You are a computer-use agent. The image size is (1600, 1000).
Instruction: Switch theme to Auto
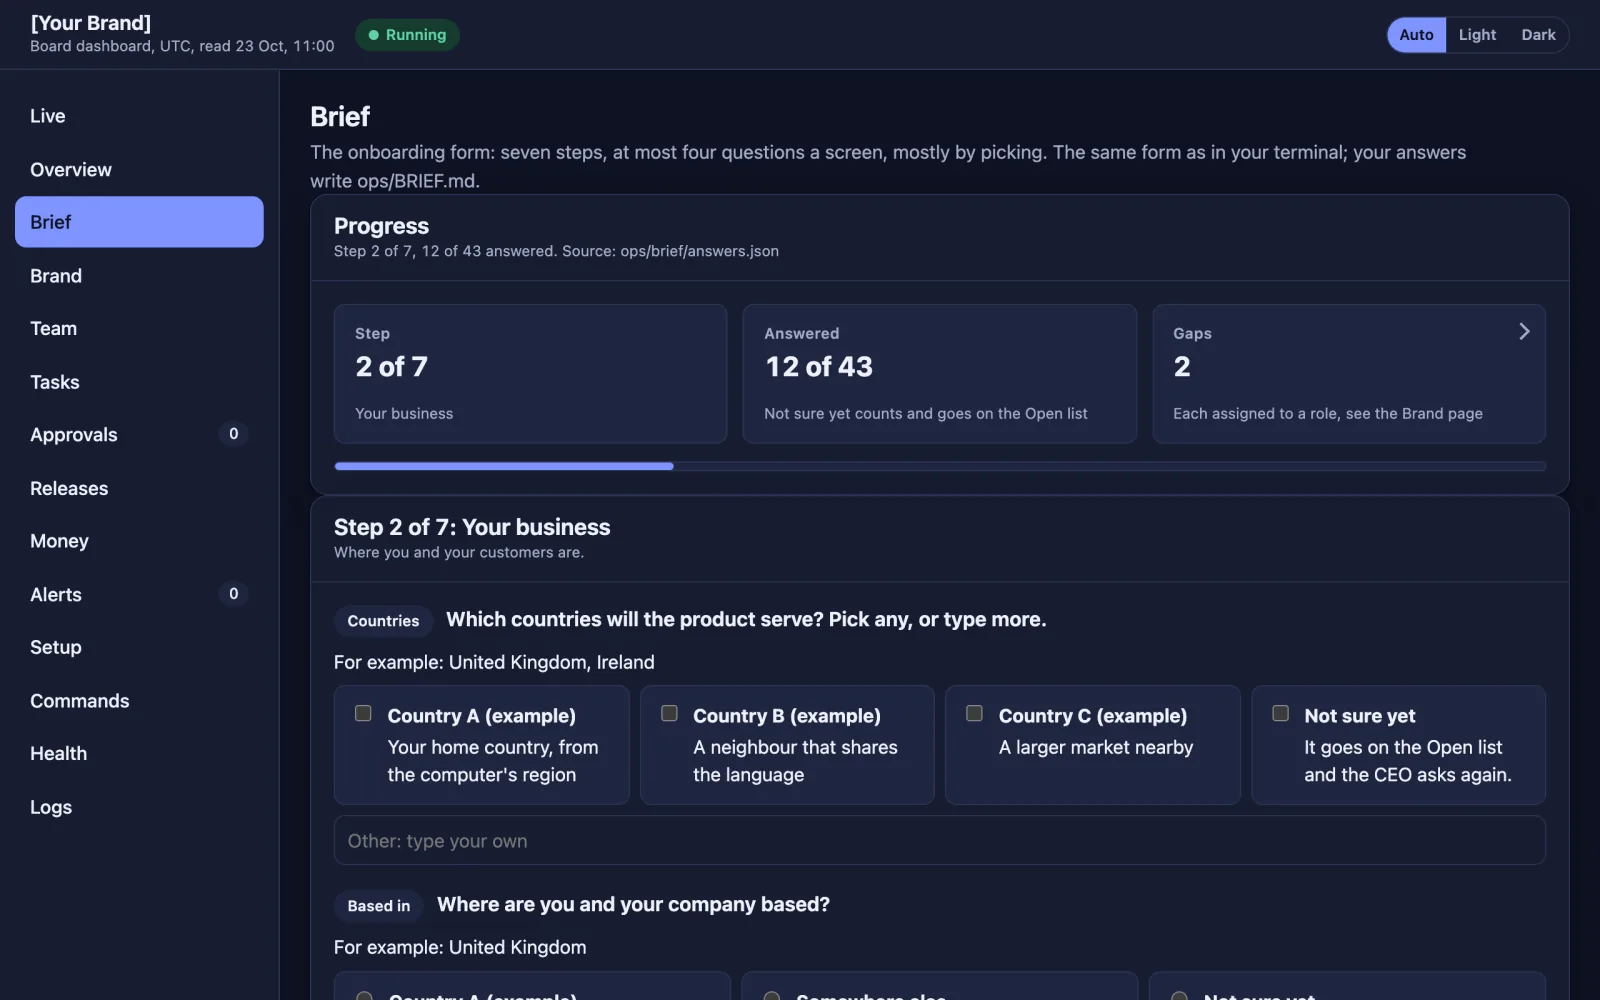1416,35
